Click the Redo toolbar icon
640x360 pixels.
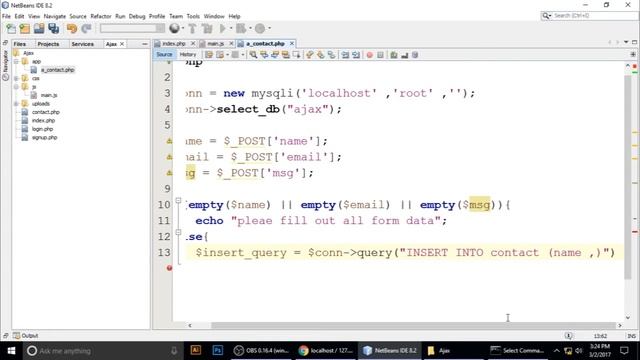click(86, 29)
